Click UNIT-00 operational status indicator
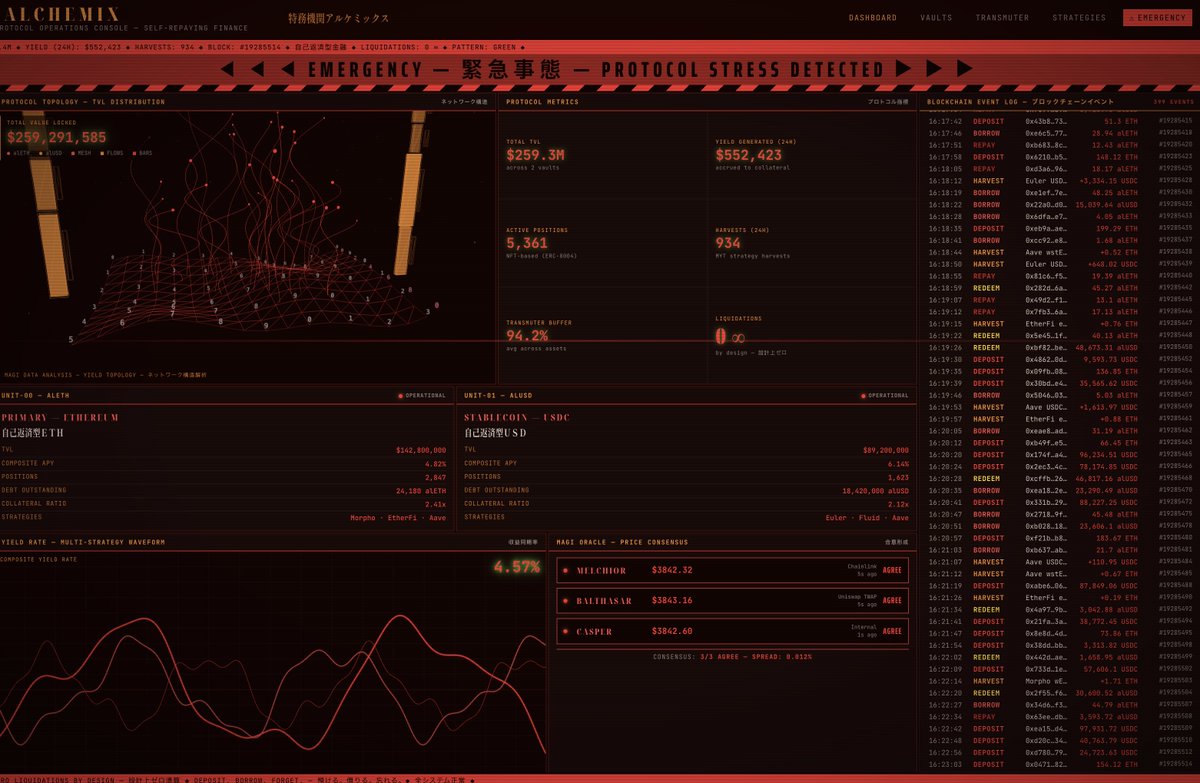This screenshot has width=1200, height=783. pos(422,396)
